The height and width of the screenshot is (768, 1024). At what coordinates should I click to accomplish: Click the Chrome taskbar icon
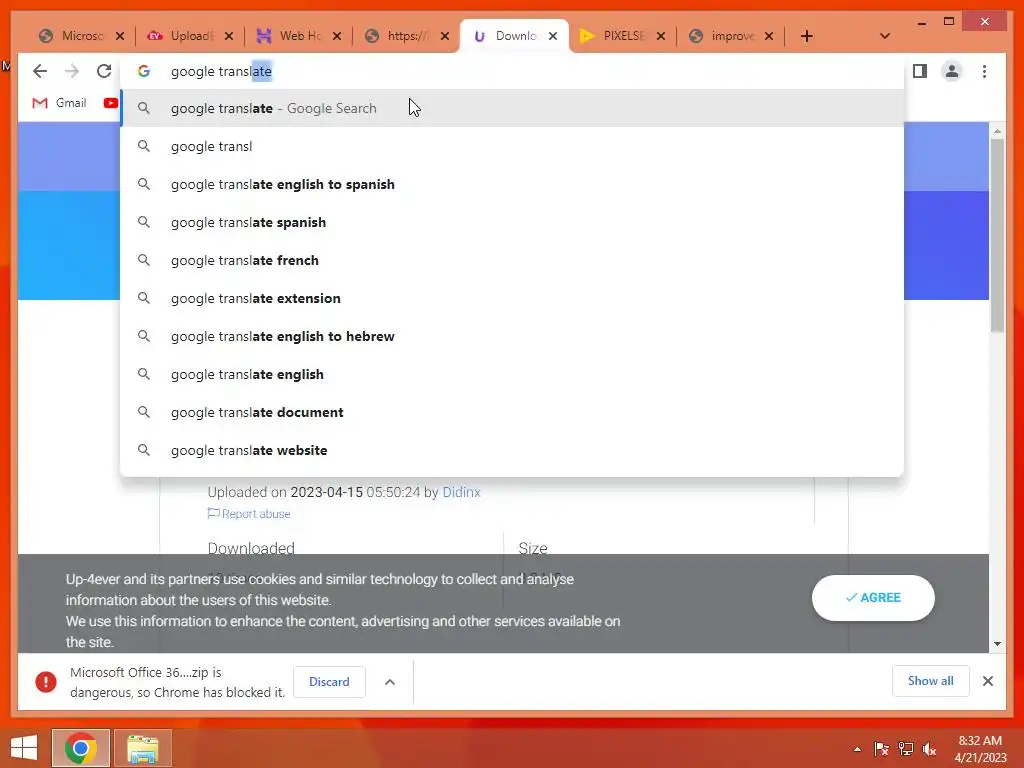click(x=80, y=748)
